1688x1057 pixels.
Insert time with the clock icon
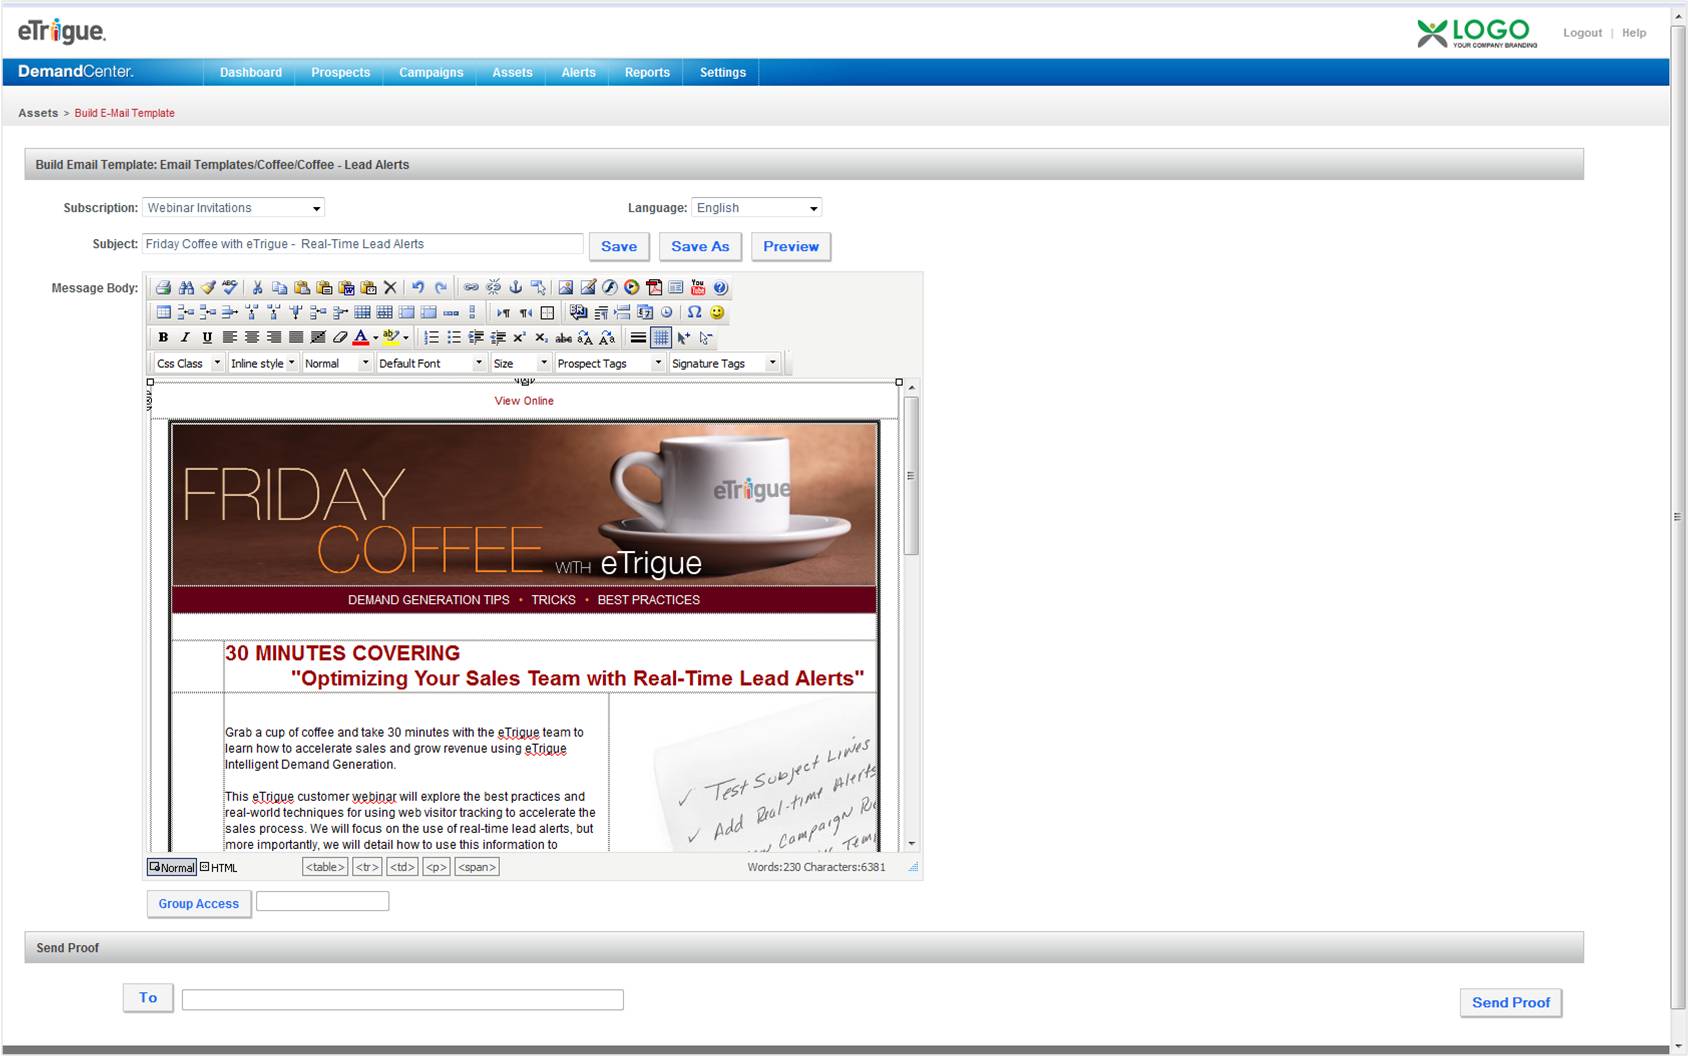coord(666,313)
